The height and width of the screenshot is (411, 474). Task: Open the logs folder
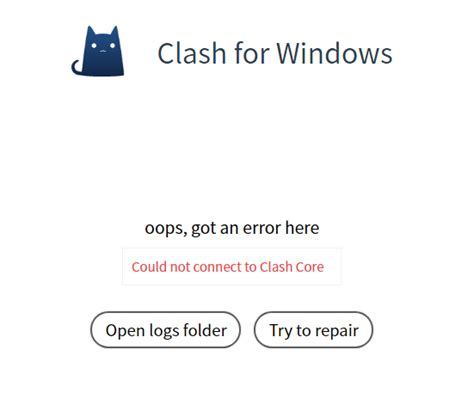166,330
